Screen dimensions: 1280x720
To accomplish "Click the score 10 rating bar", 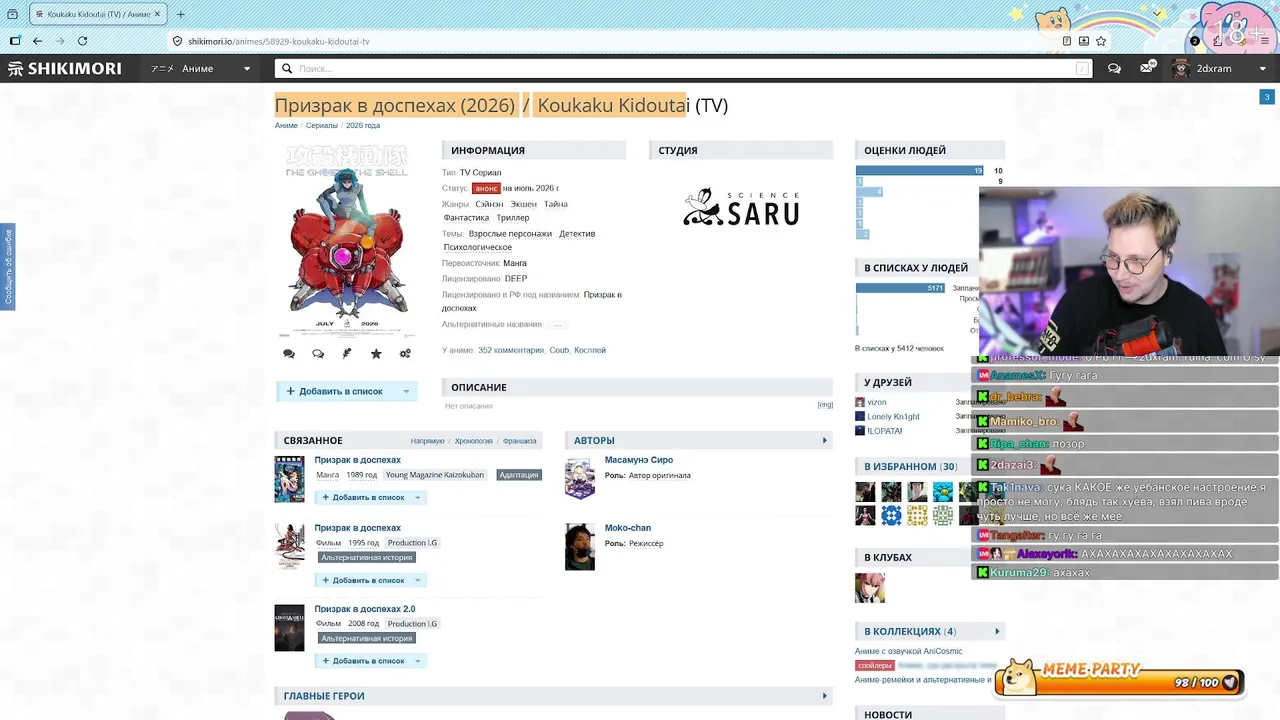I will [x=920, y=171].
